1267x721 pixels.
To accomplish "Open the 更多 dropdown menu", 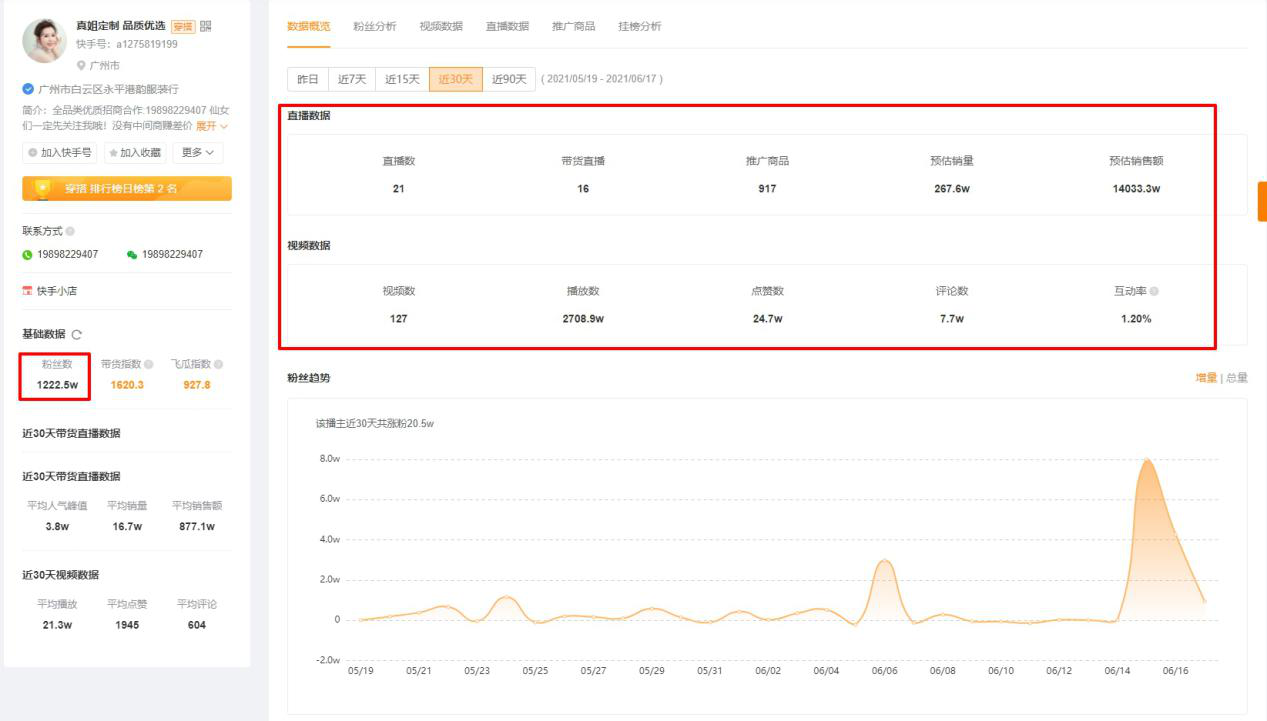I will [x=198, y=153].
